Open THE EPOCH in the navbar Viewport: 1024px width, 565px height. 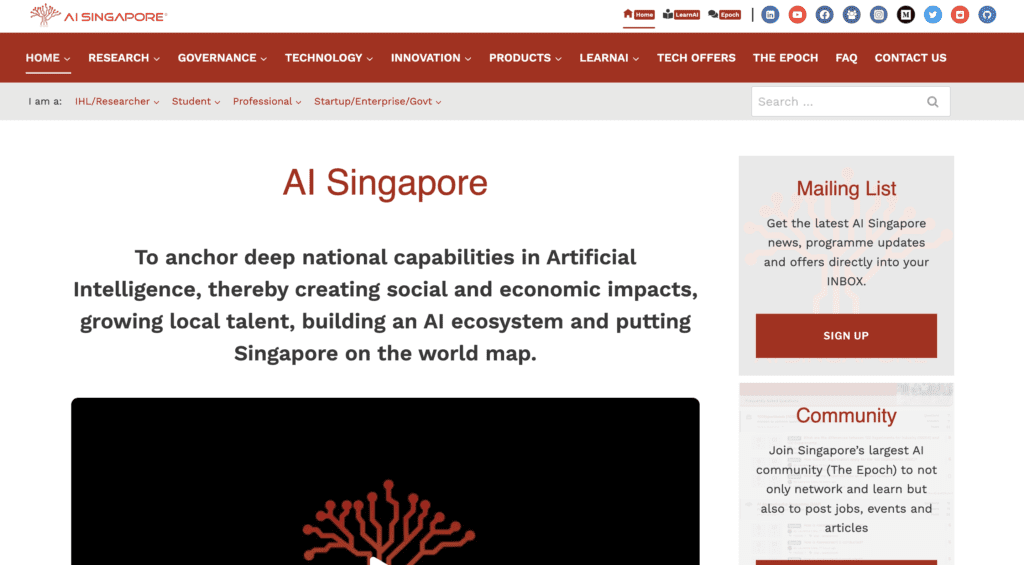(785, 58)
